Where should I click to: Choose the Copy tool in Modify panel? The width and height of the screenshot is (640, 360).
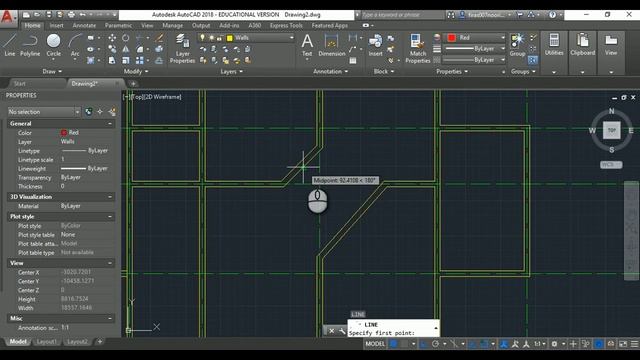click(x=112, y=49)
